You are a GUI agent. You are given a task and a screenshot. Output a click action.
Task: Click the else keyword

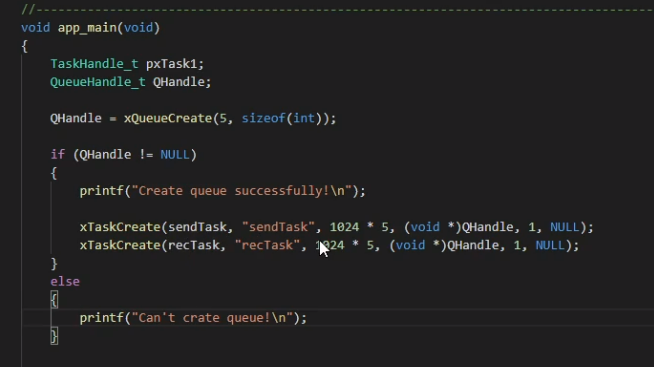point(65,282)
